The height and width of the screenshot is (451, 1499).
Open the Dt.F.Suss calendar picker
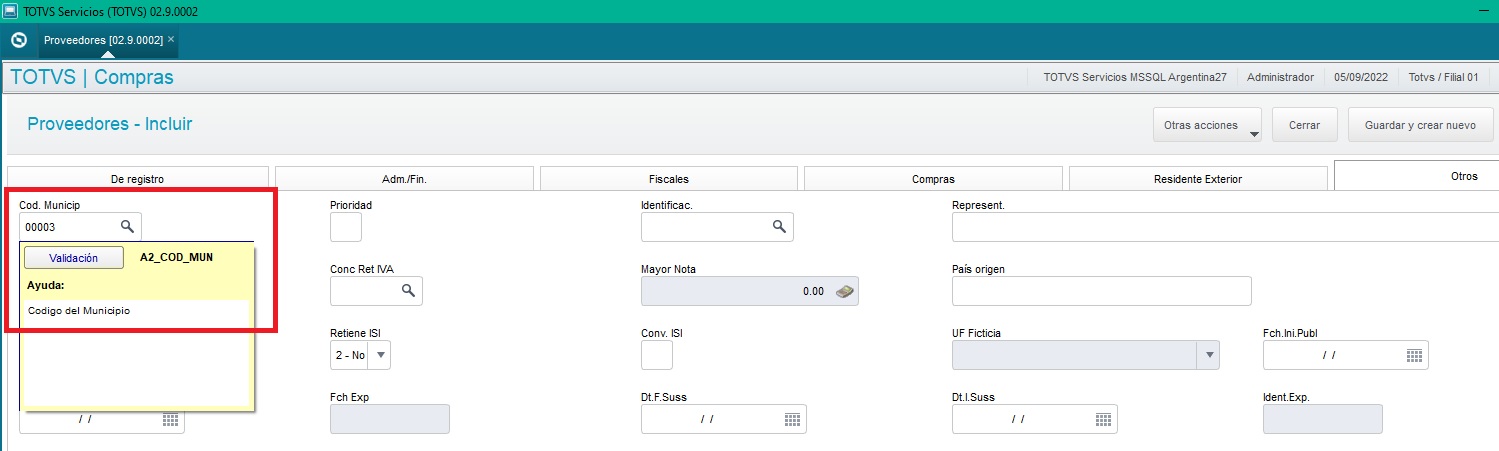[792, 419]
